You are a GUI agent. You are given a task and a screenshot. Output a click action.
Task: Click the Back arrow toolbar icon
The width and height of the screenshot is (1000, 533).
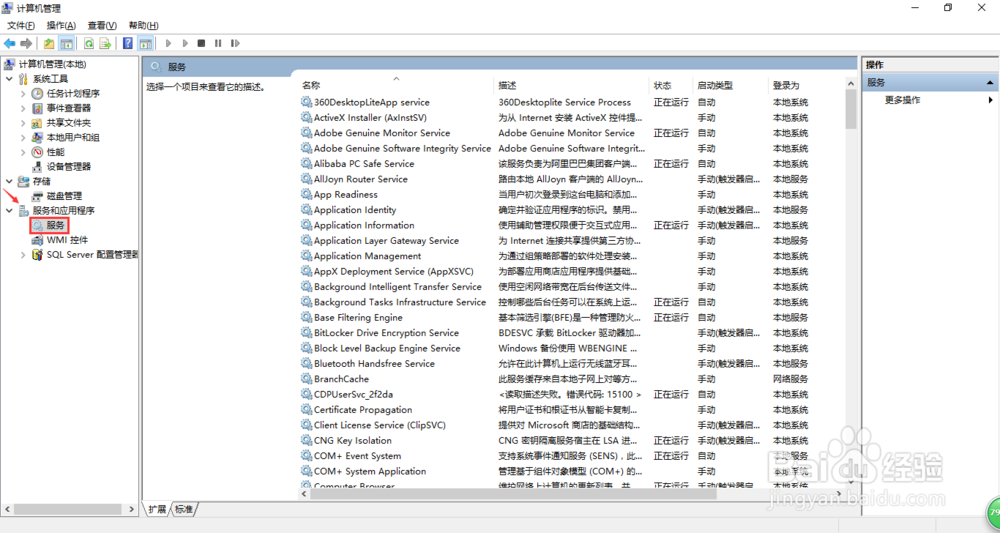[x=10, y=43]
